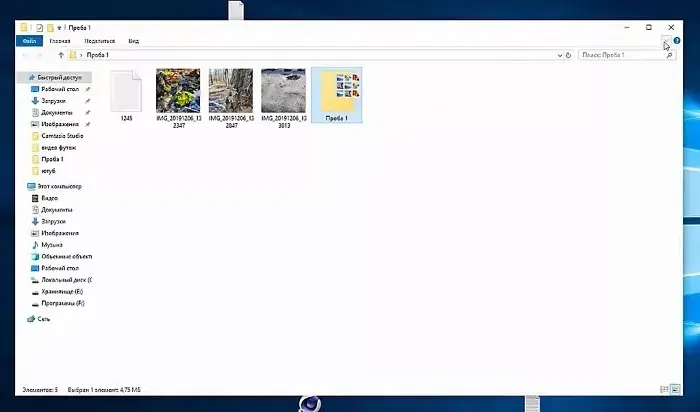Click the pin icon beside Документы

[88, 112]
